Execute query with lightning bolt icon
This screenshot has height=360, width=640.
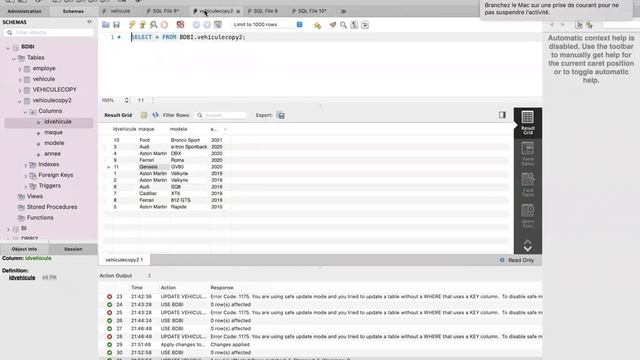[x=132, y=25]
